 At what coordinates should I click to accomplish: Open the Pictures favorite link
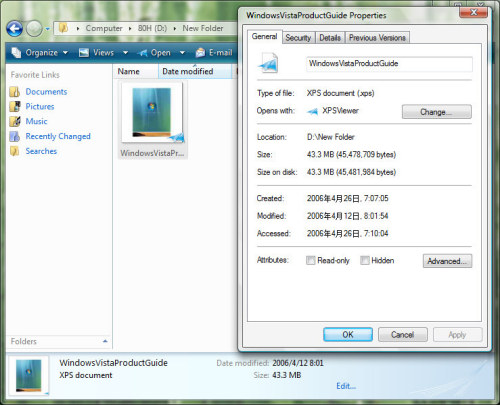[x=40, y=107]
